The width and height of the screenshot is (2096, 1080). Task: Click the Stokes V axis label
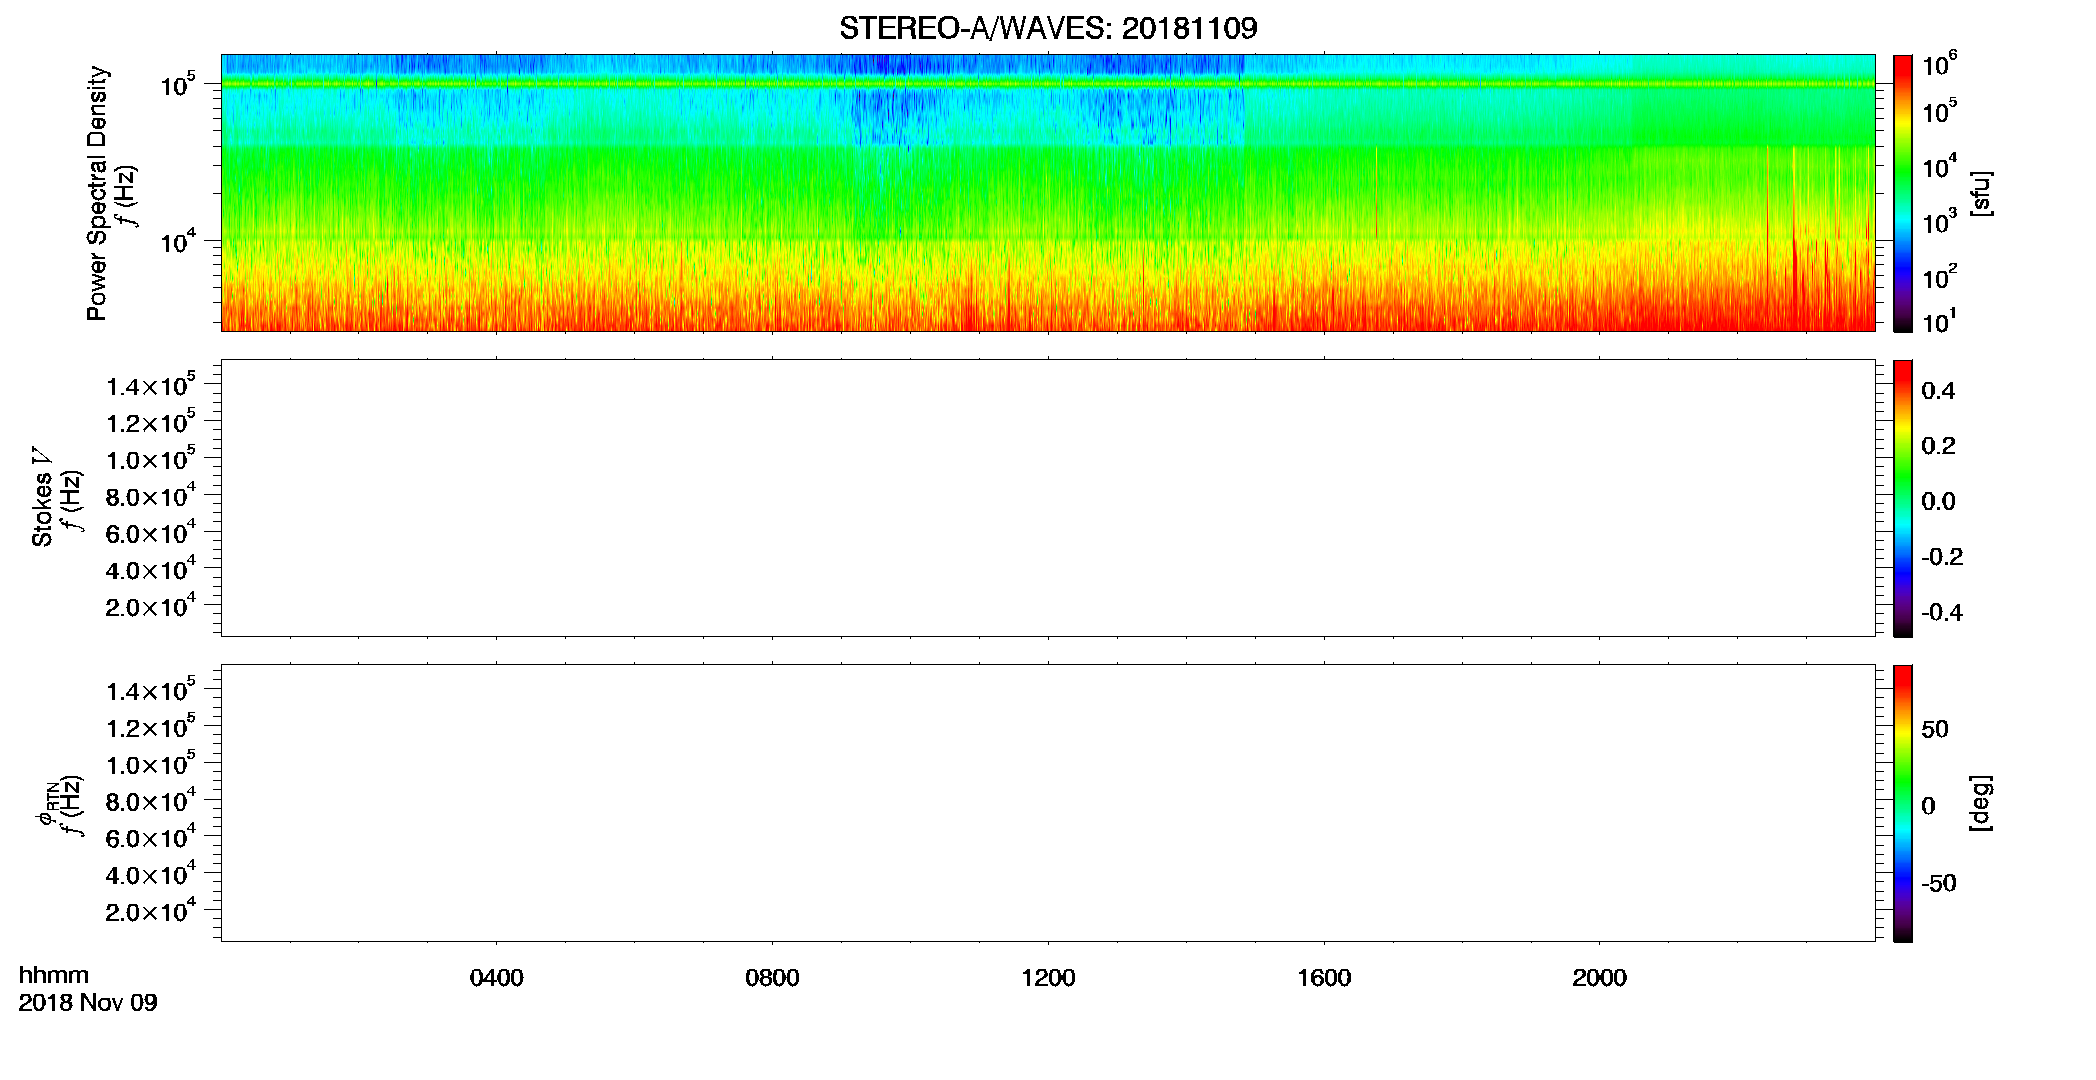(42, 498)
